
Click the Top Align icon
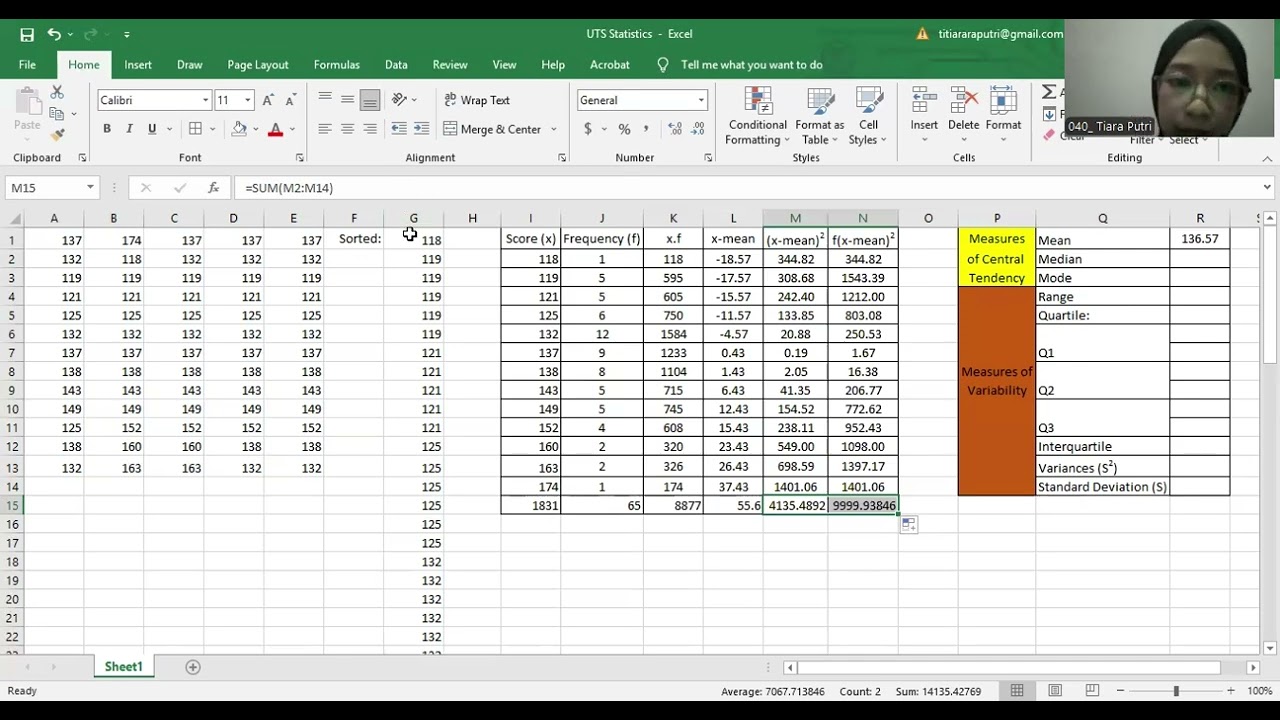(x=325, y=100)
